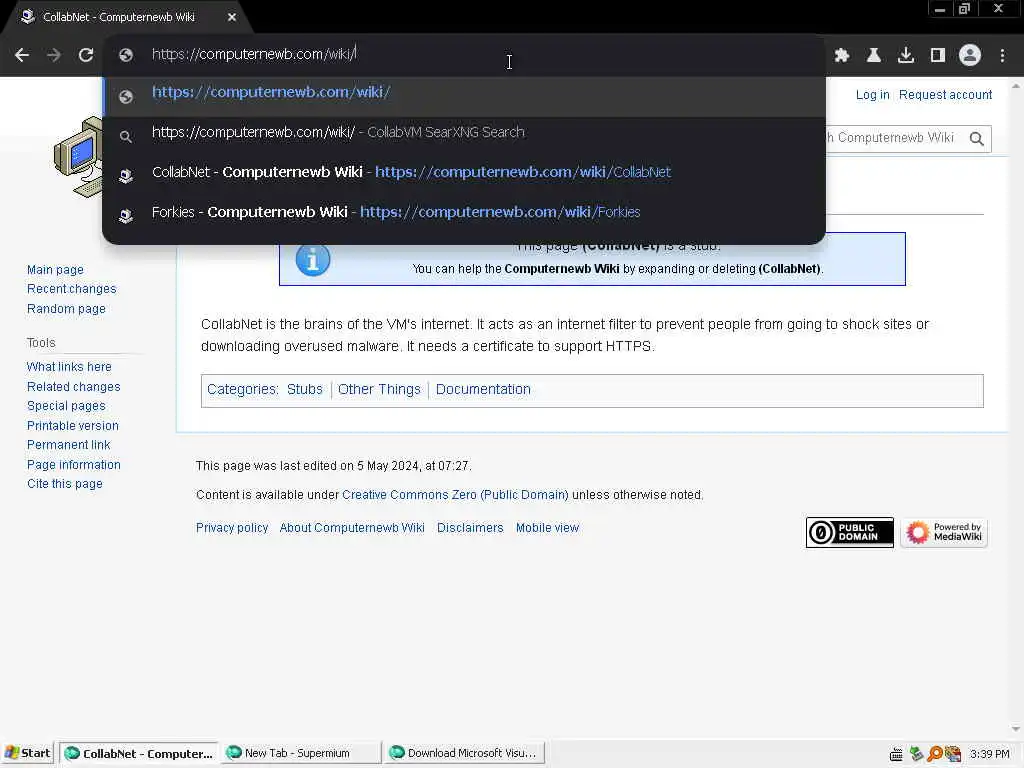
Task: Click the page scrollbar down arrow
Action: coord(1016,729)
